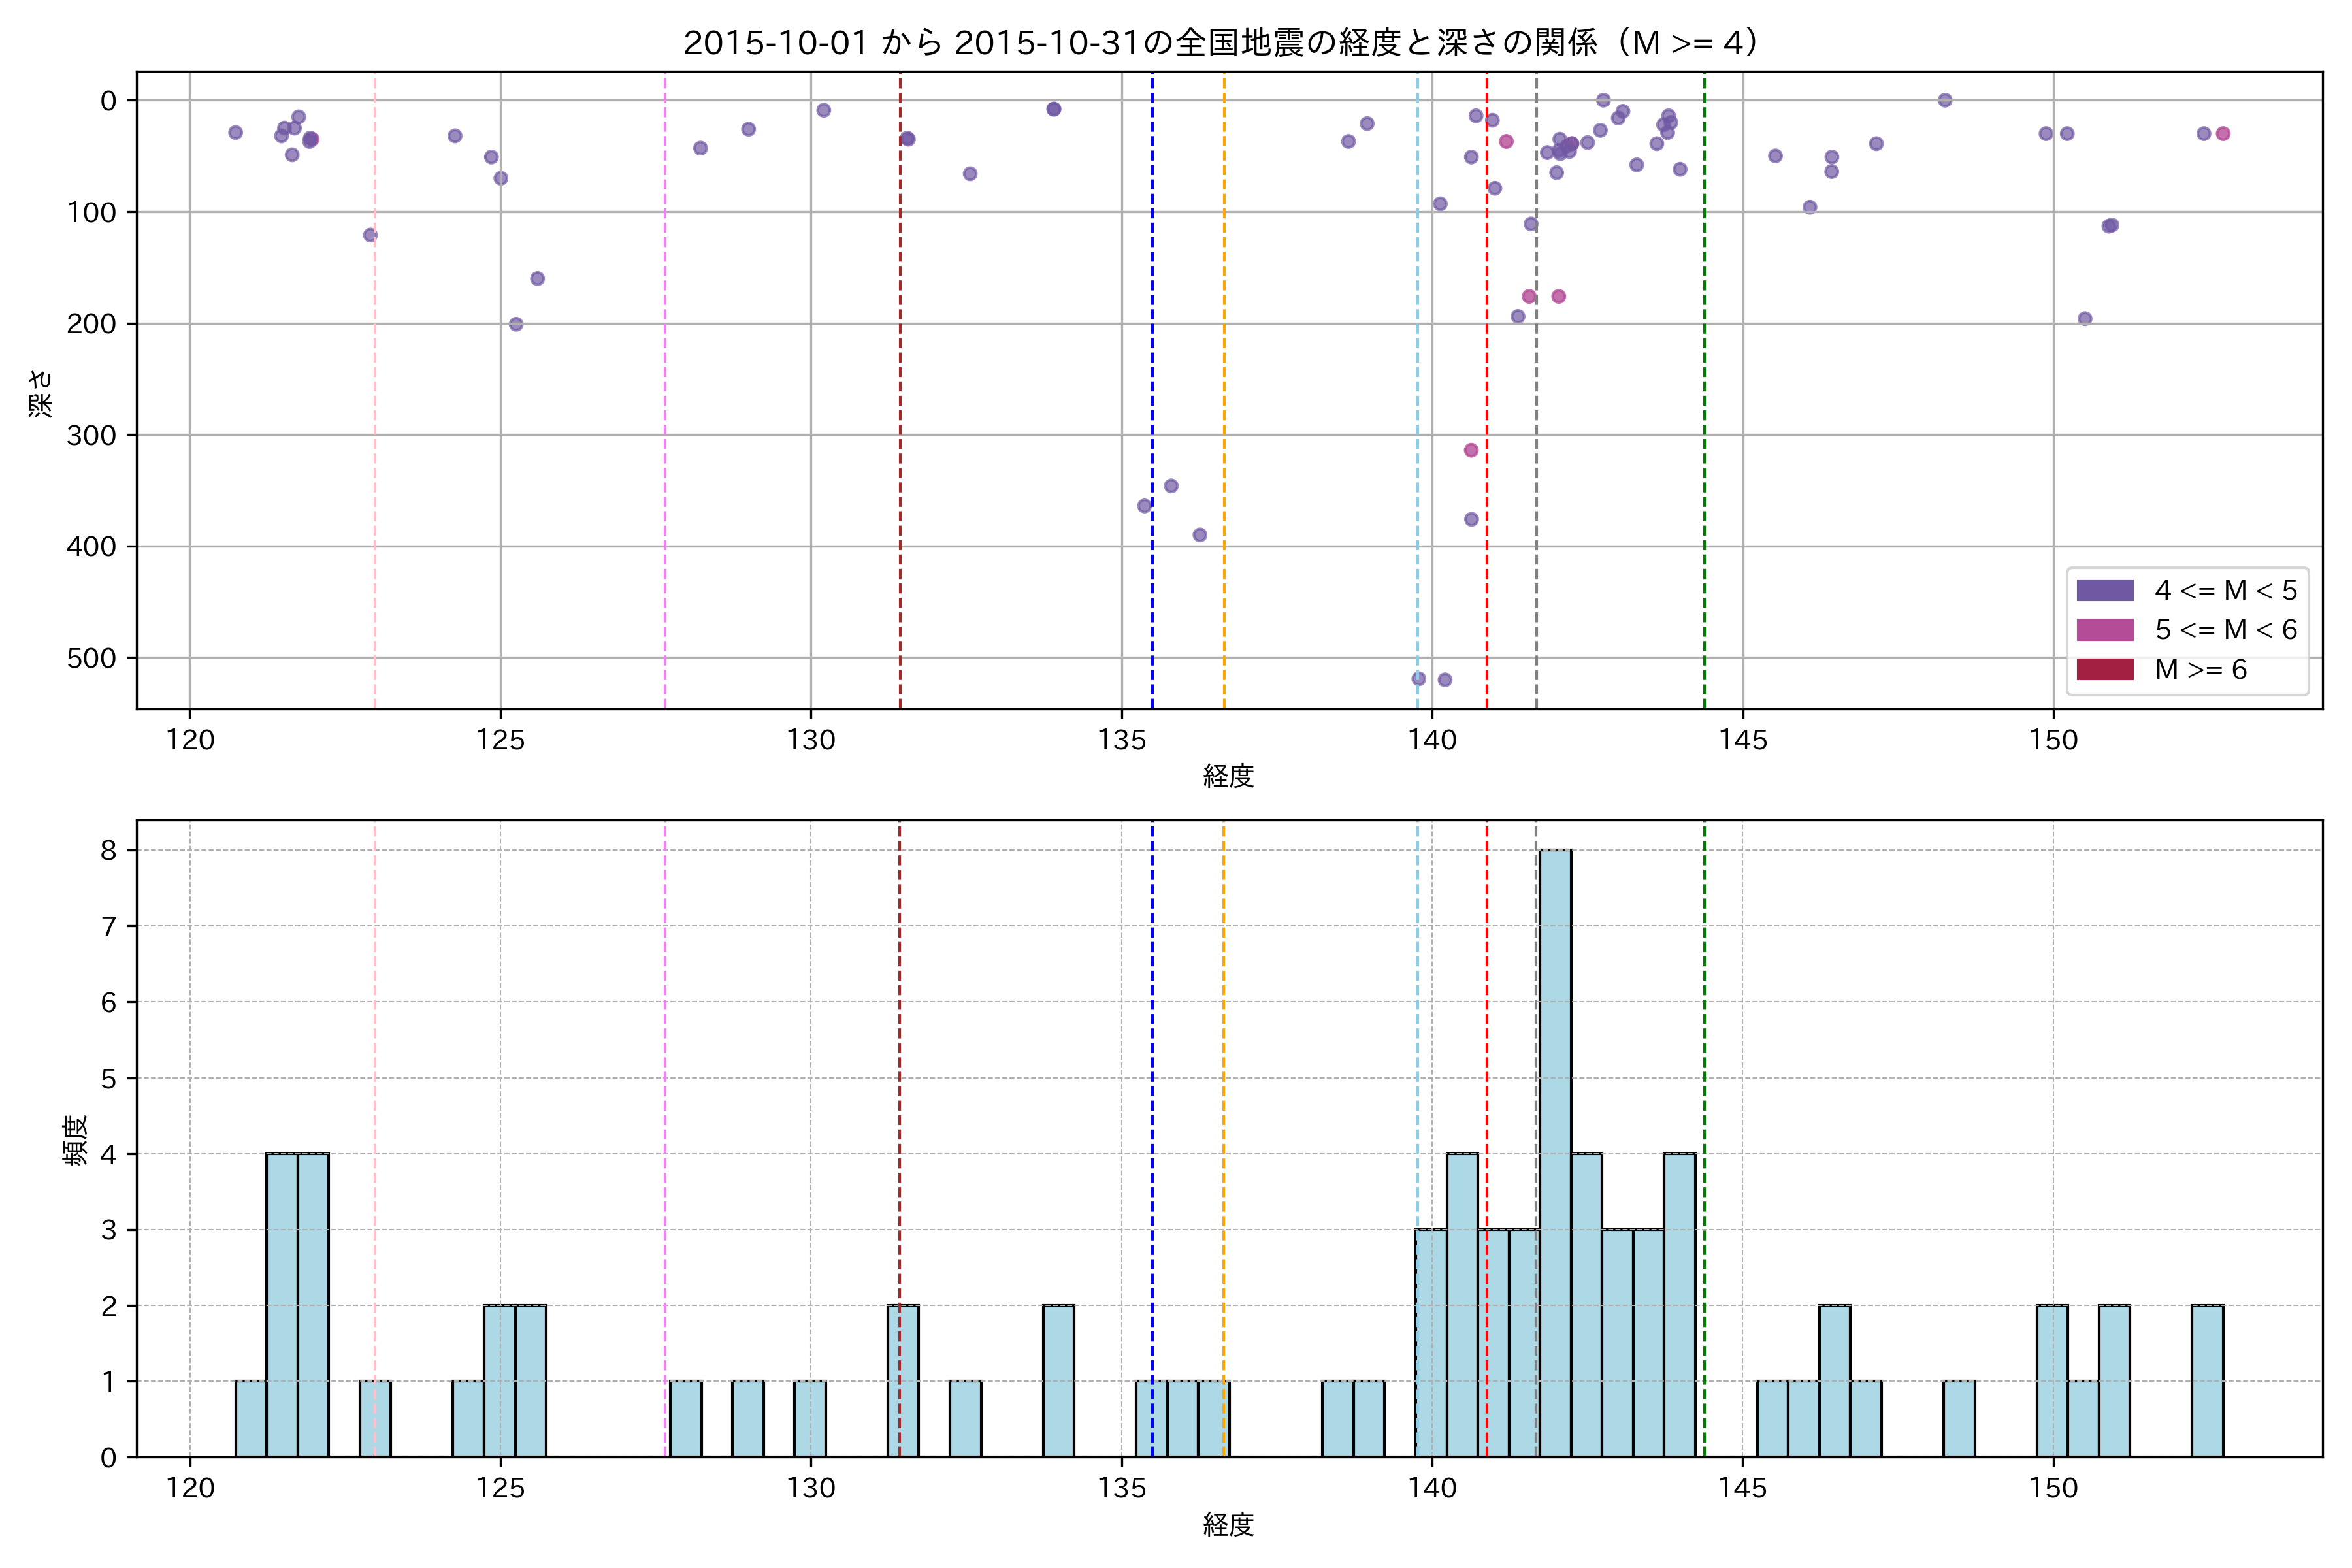Click the isolated histogram bar near longitude 148.5
The image size is (2352, 1568).
point(1959,1418)
